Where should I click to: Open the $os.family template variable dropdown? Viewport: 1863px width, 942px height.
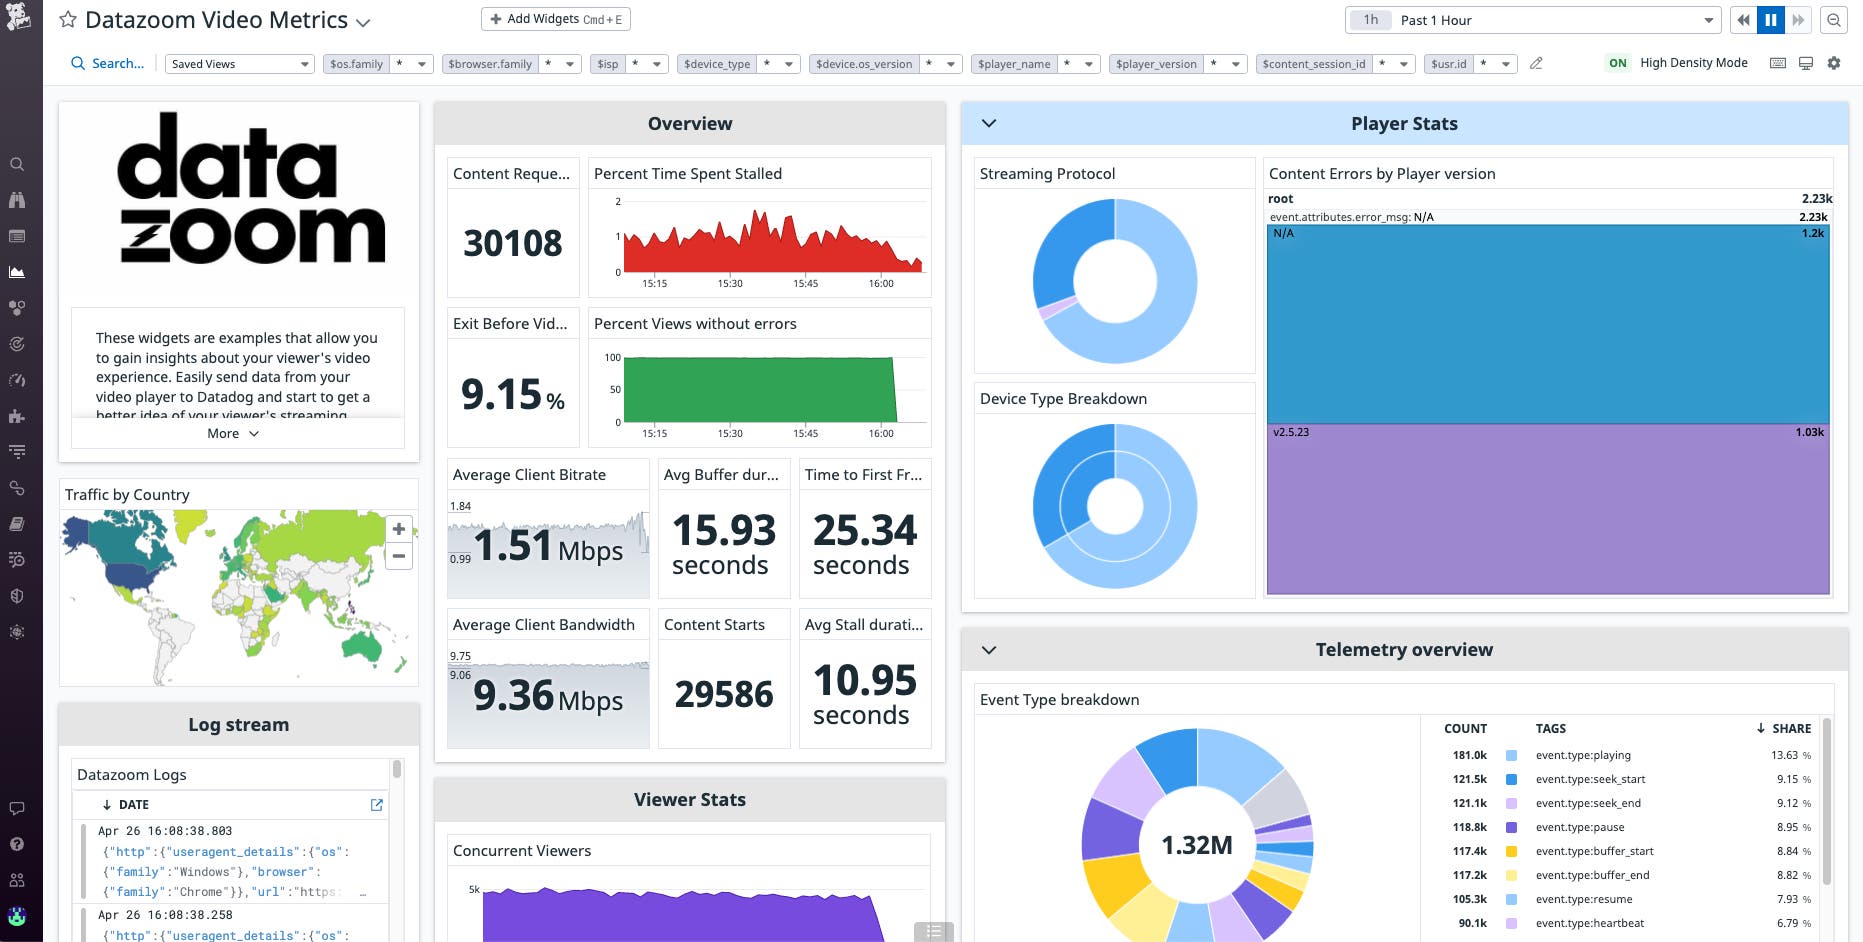[x=421, y=63]
